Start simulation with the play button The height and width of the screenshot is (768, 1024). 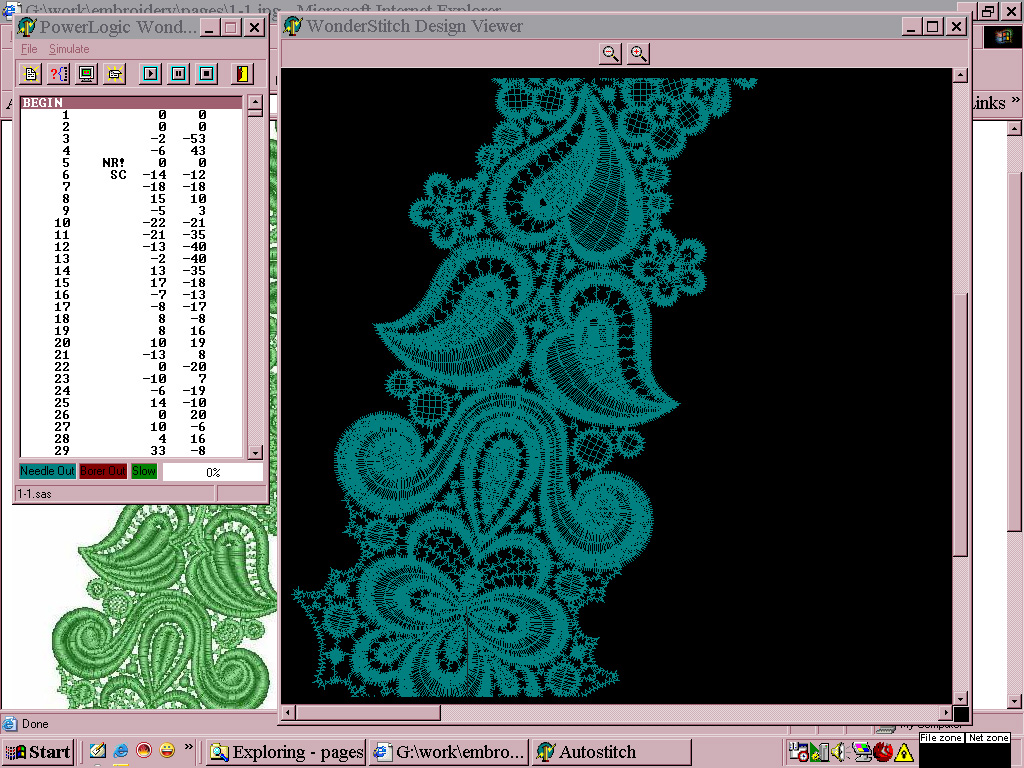pyautogui.click(x=150, y=73)
